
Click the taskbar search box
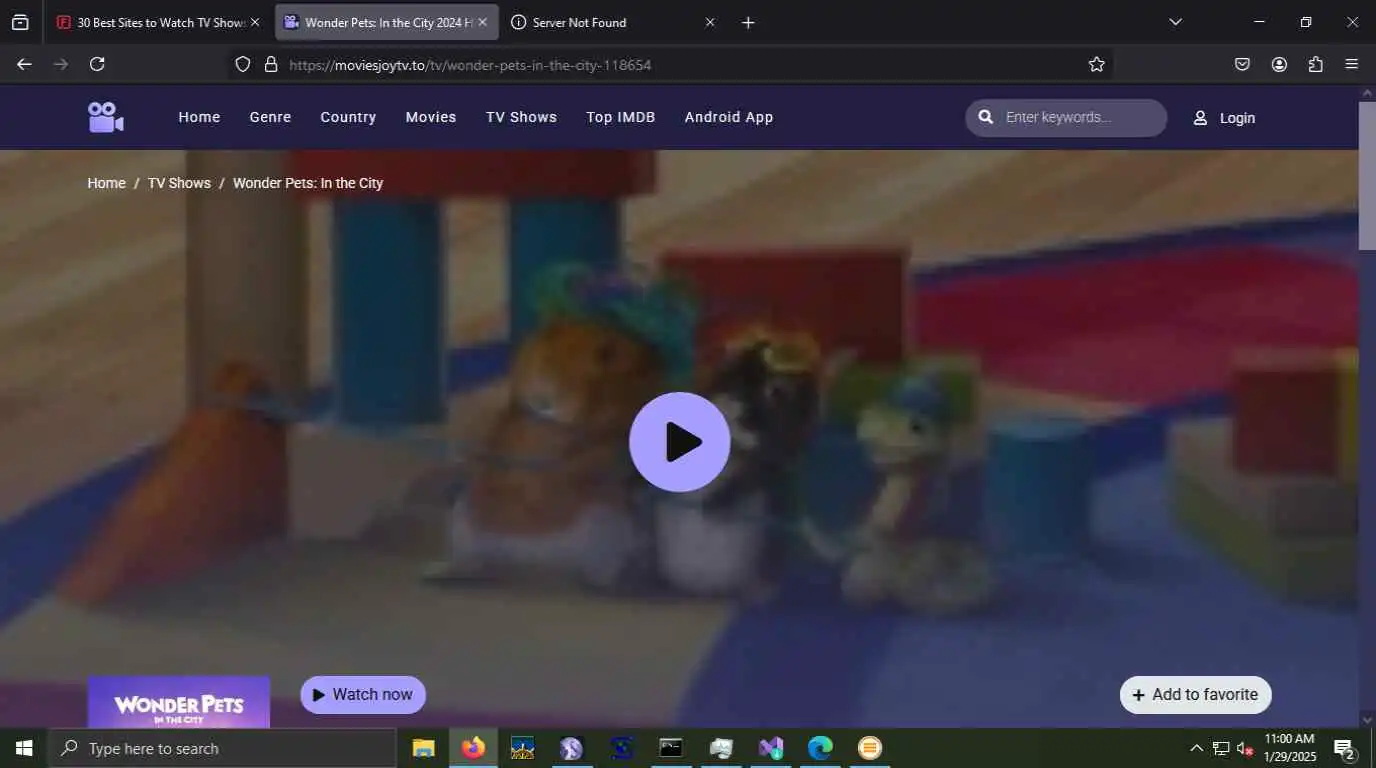pyautogui.click(x=222, y=748)
